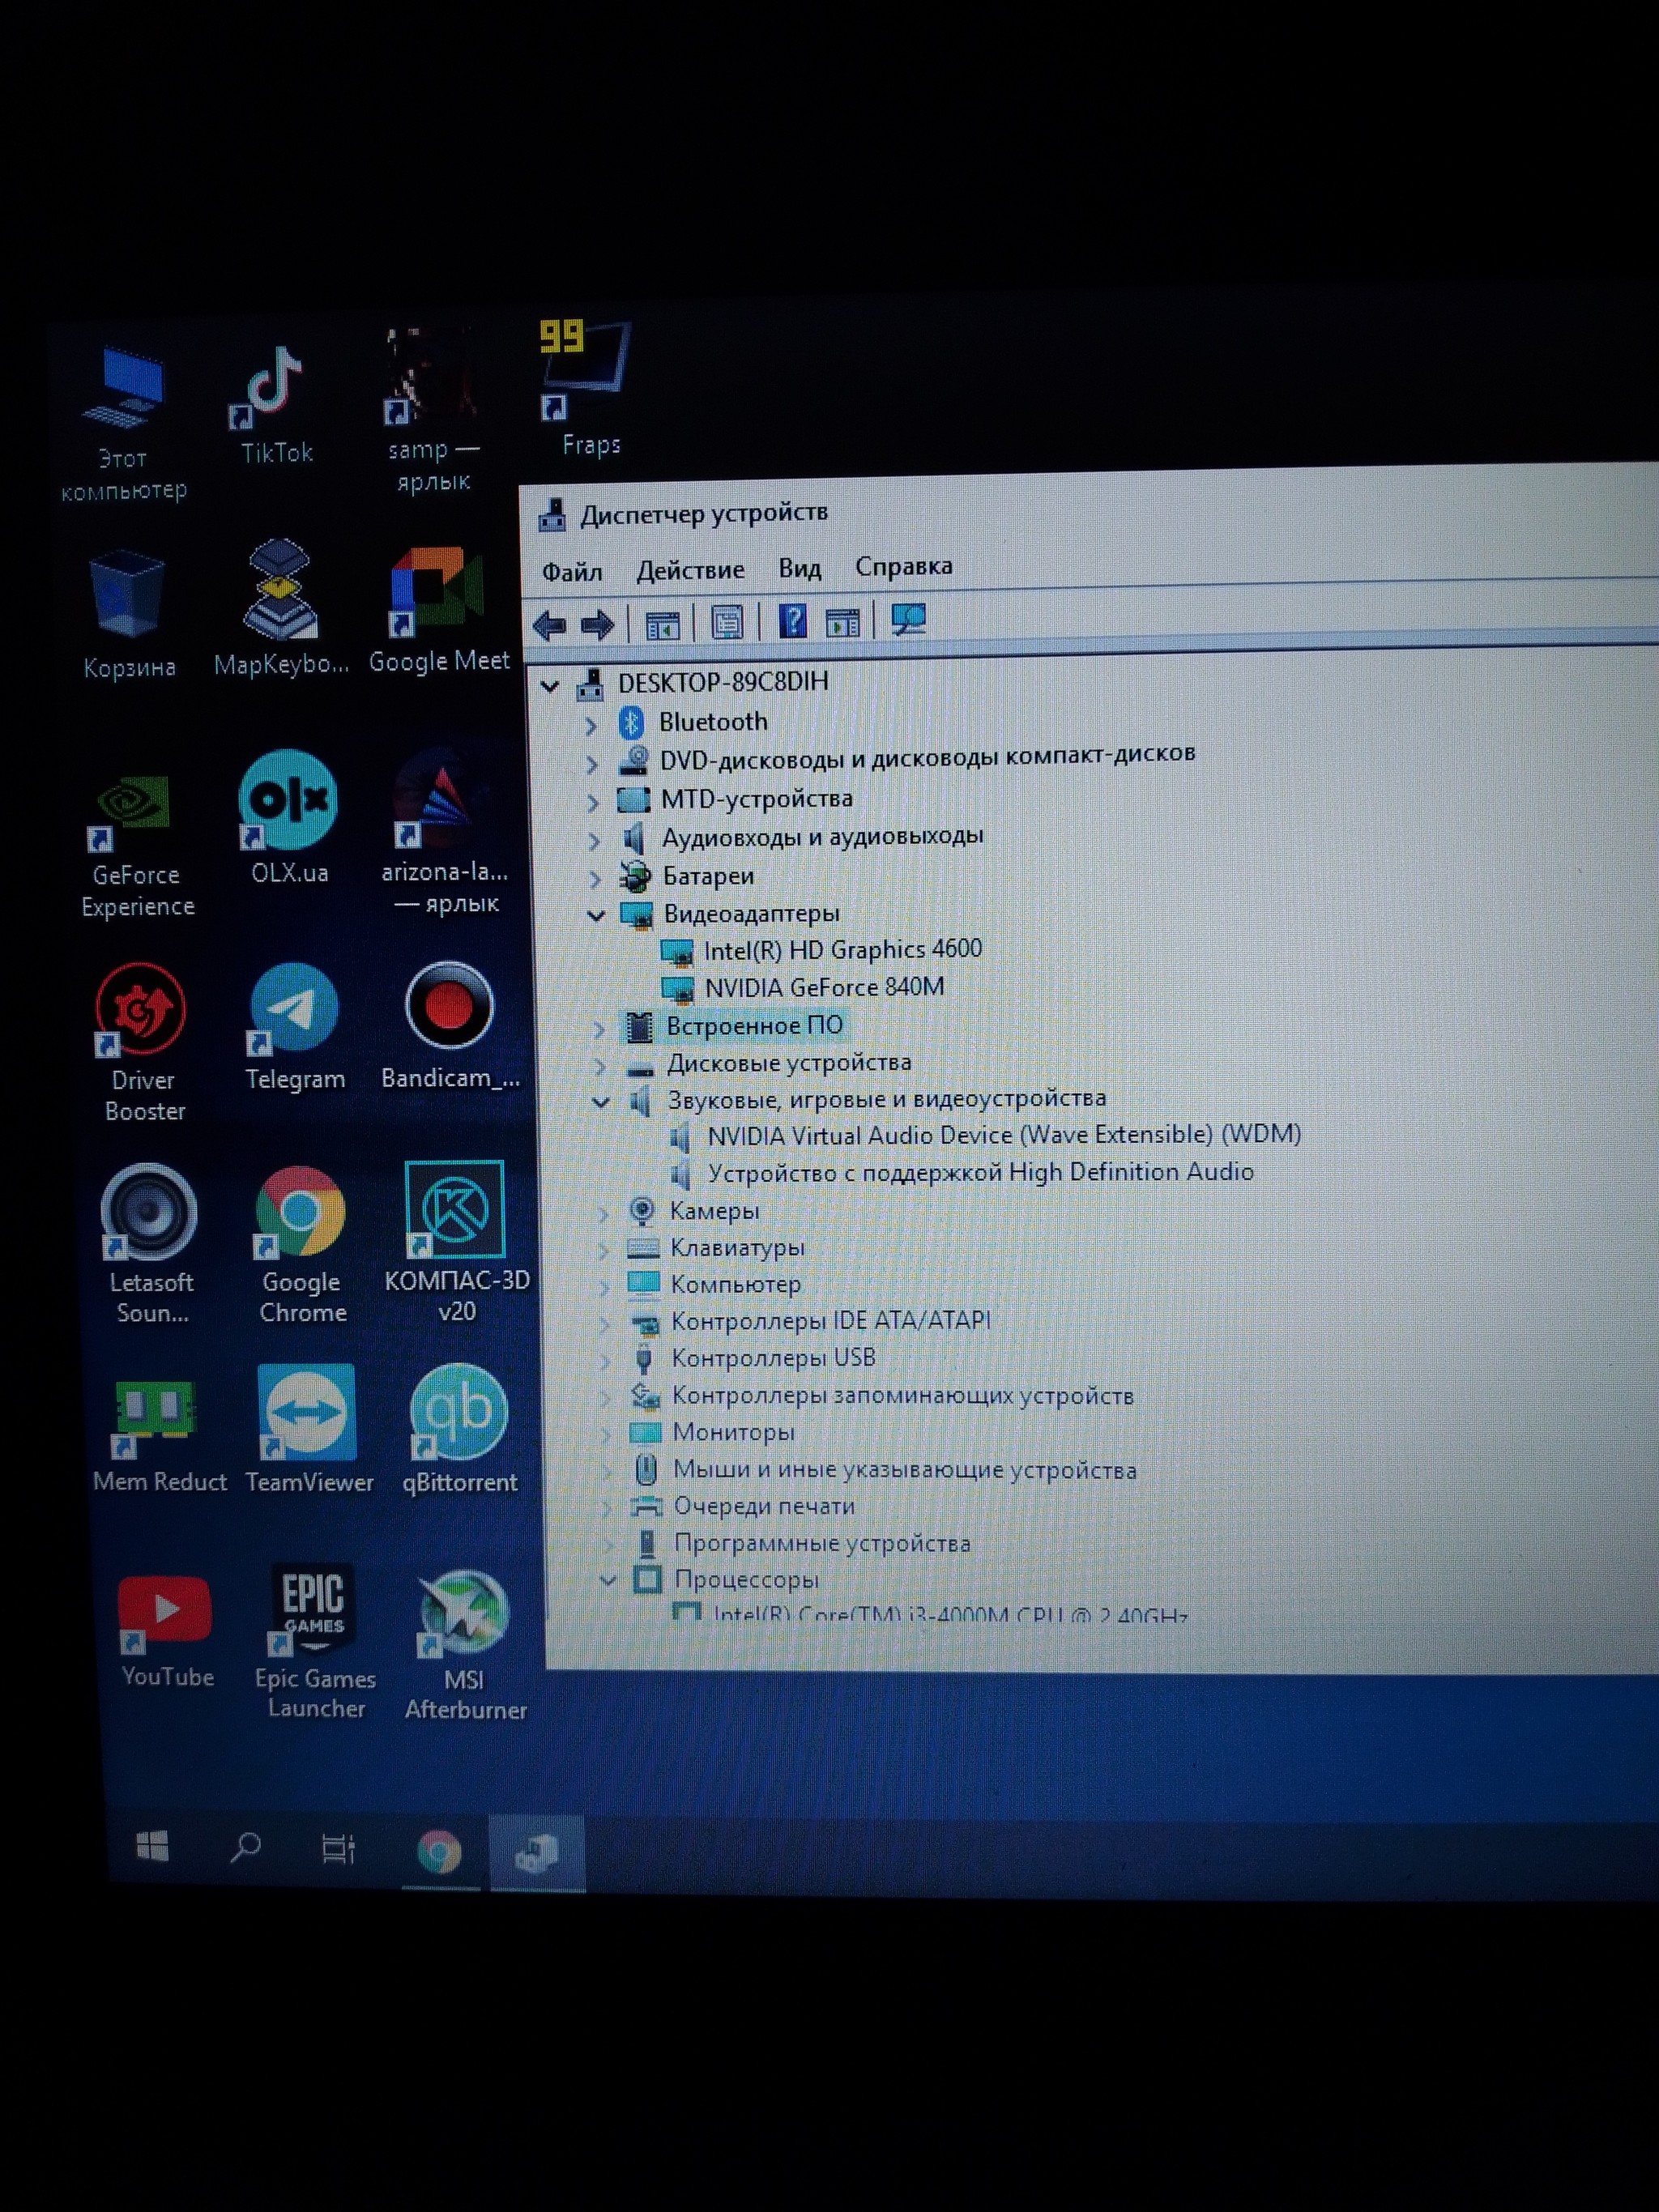Select the Встроенное ПО category

[x=755, y=1026]
